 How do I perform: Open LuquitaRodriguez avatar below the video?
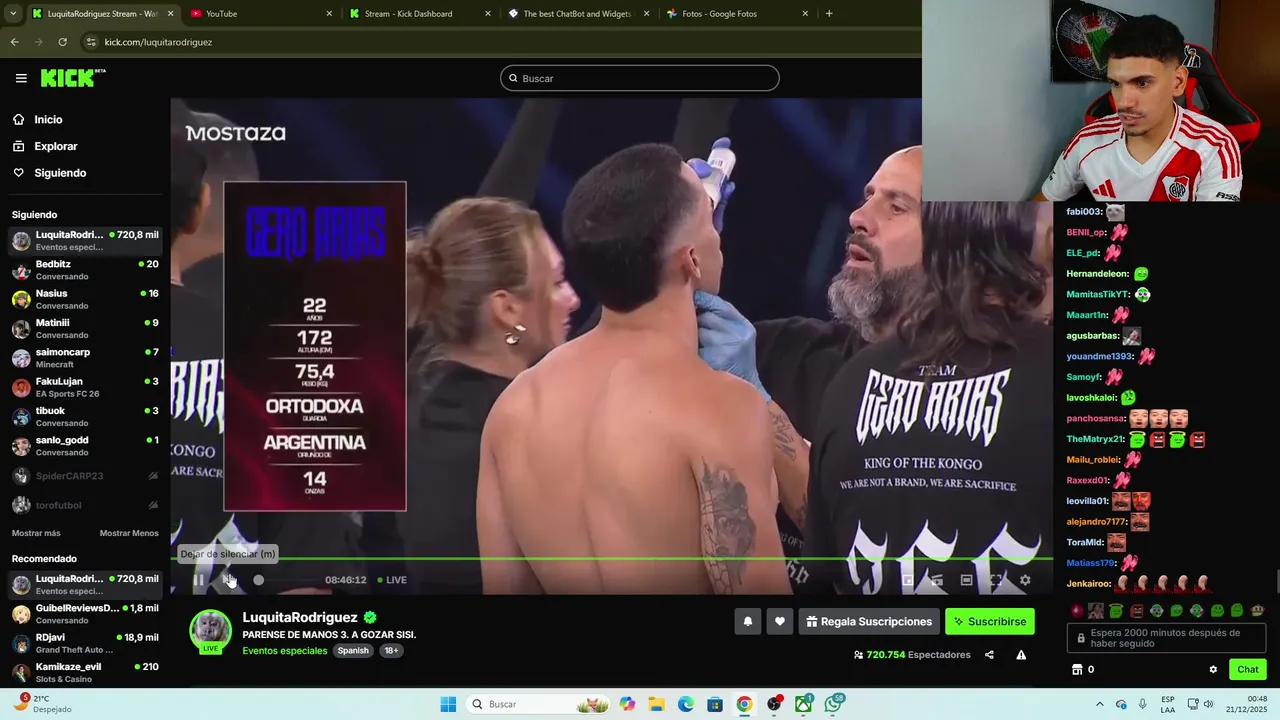click(x=210, y=631)
